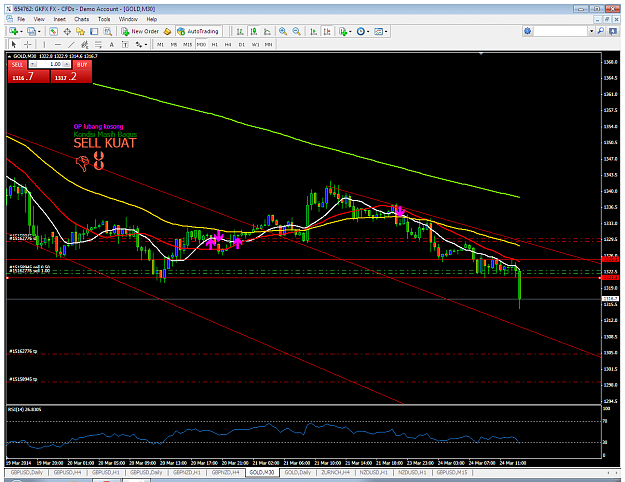The width and height of the screenshot is (625, 482).
Task: Open the Charts menu
Action: [x=81, y=19]
